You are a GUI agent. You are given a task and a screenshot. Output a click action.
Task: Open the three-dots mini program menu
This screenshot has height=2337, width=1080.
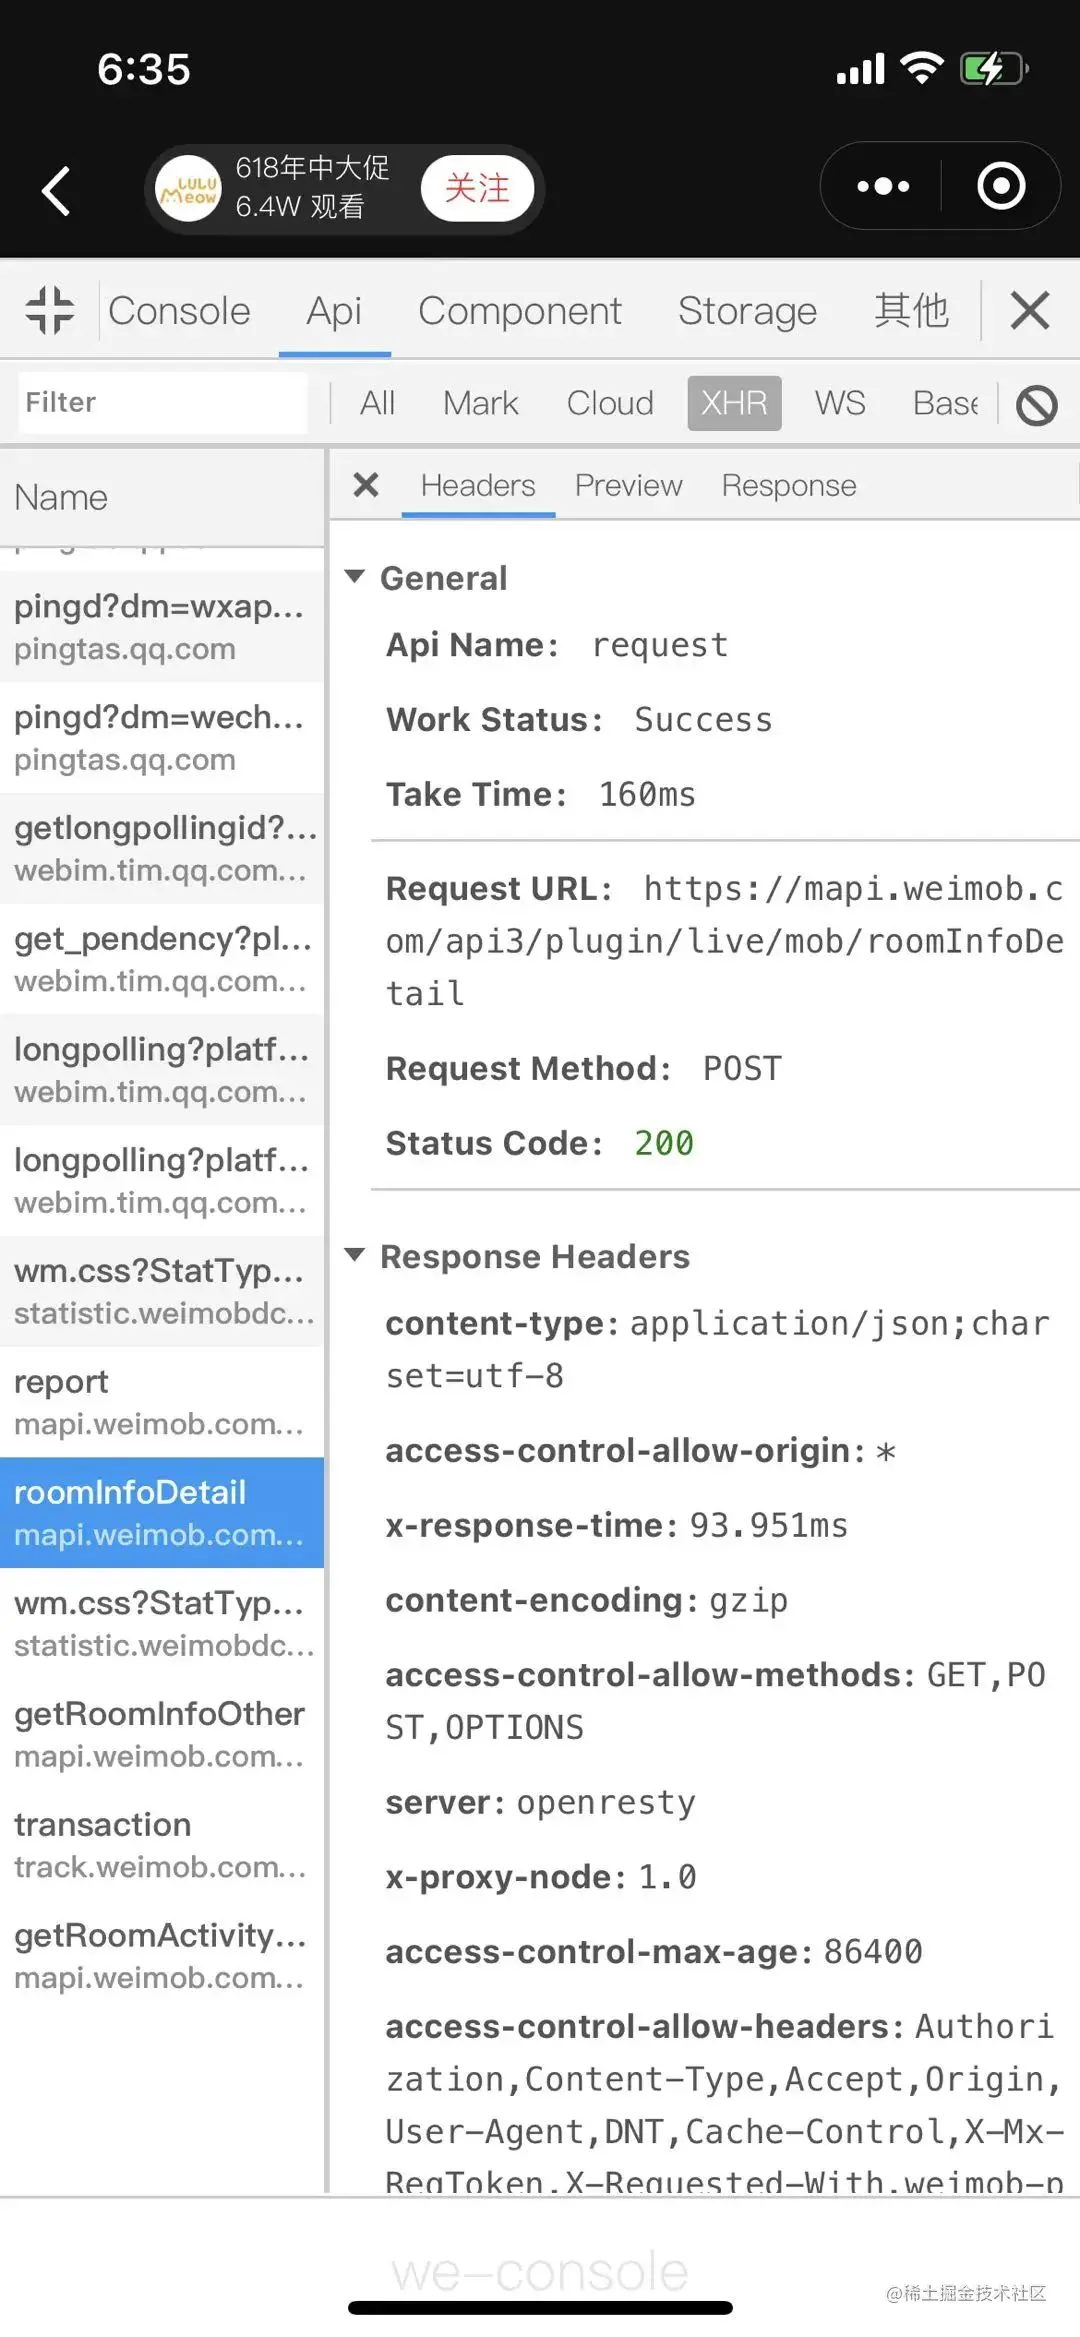coord(883,186)
